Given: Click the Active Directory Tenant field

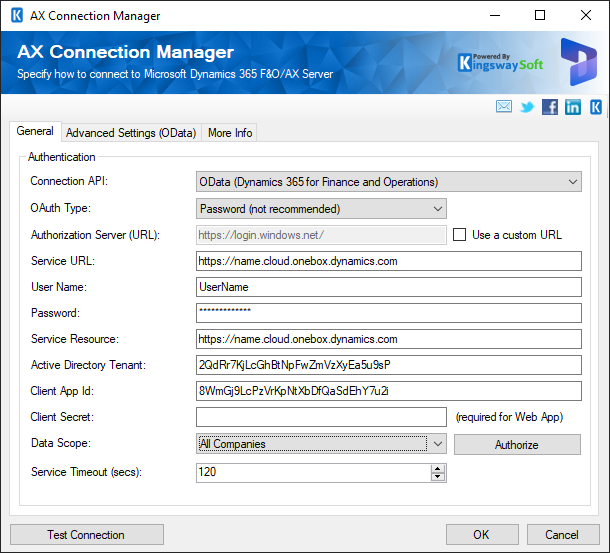Looking at the screenshot, I should tap(389, 365).
